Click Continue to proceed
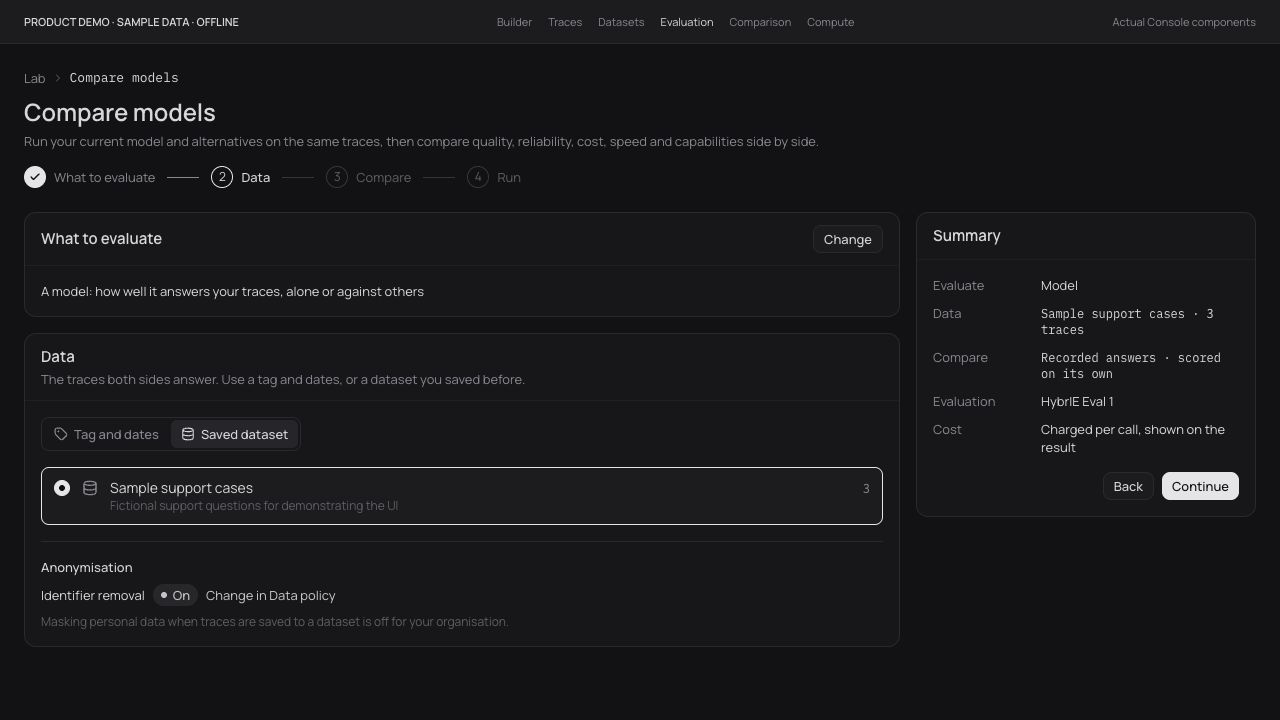Viewport: 1280px width, 720px height. [1200, 486]
